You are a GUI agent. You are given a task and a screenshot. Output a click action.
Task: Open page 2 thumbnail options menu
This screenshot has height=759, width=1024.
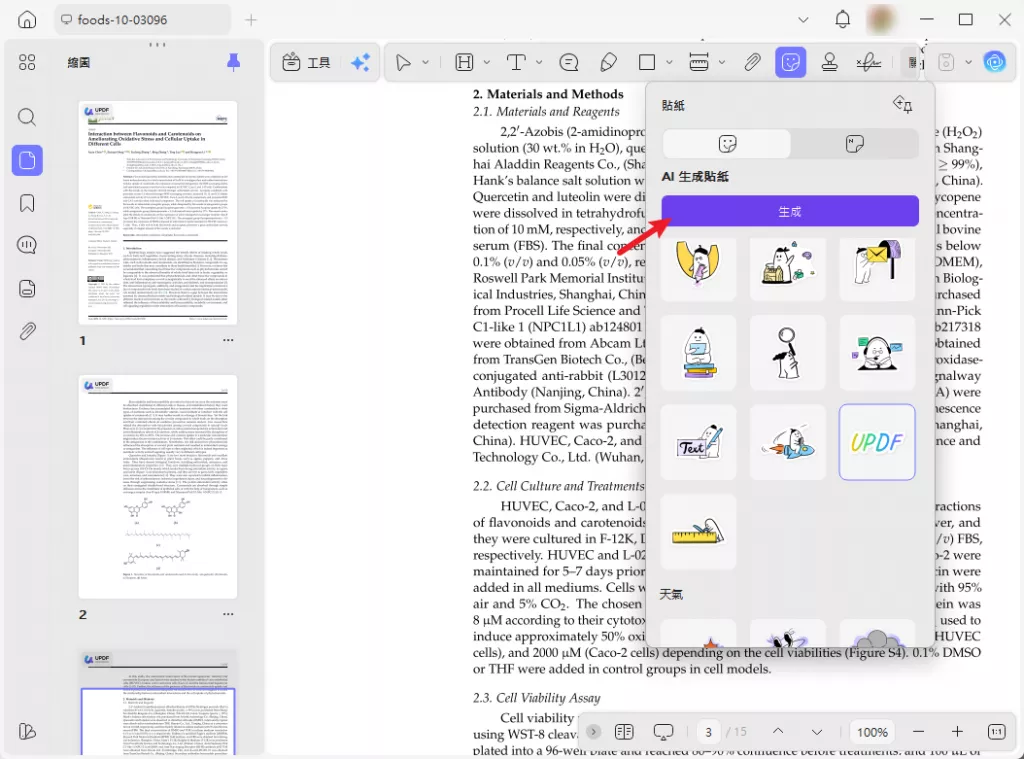point(228,614)
